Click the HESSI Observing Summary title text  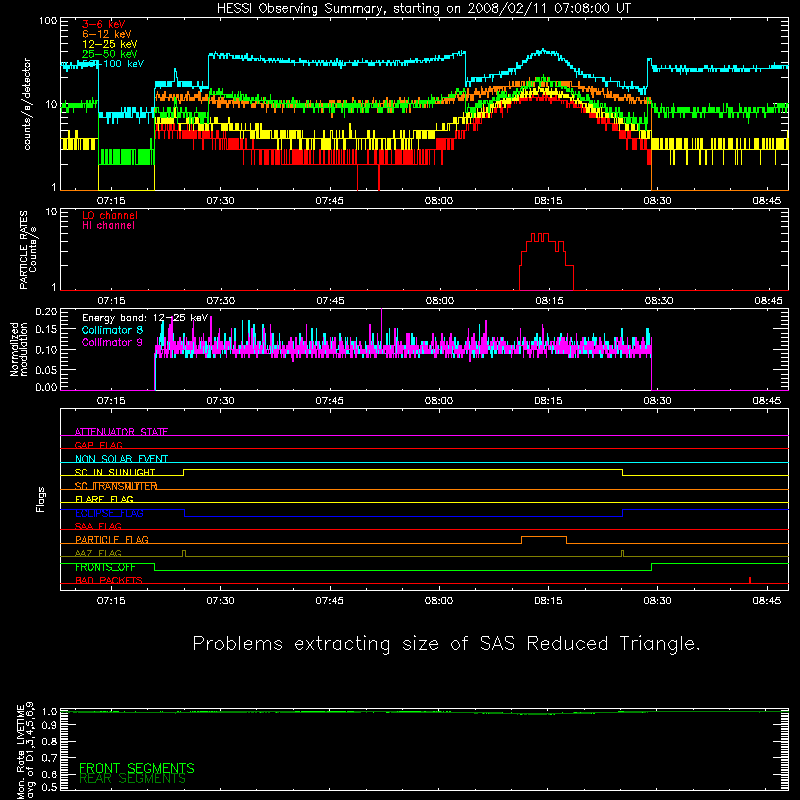tap(423, 8)
